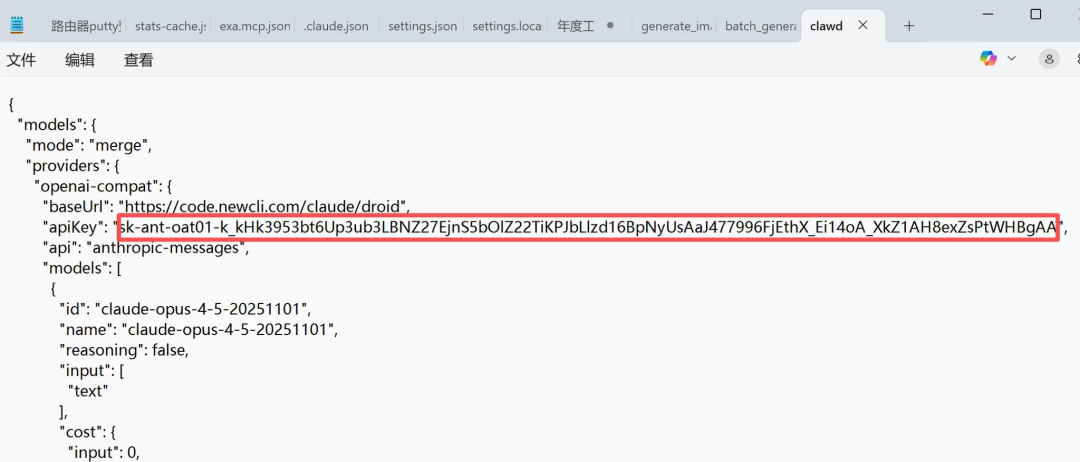The width and height of the screenshot is (1080, 462).
Task: Switch to the 路由器putty tab
Action: click(x=86, y=26)
